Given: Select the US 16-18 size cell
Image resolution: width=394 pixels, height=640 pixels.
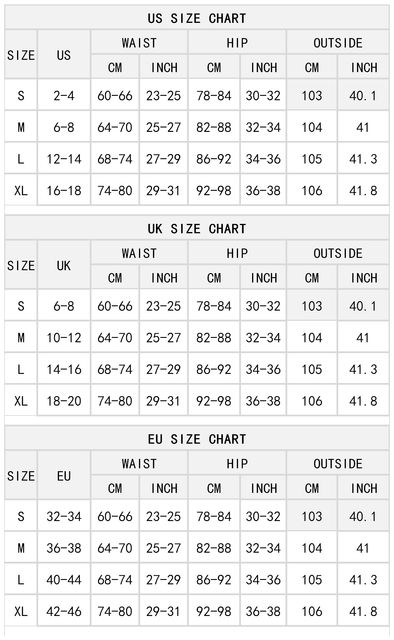Looking at the screenshot, I should point(64,190).
